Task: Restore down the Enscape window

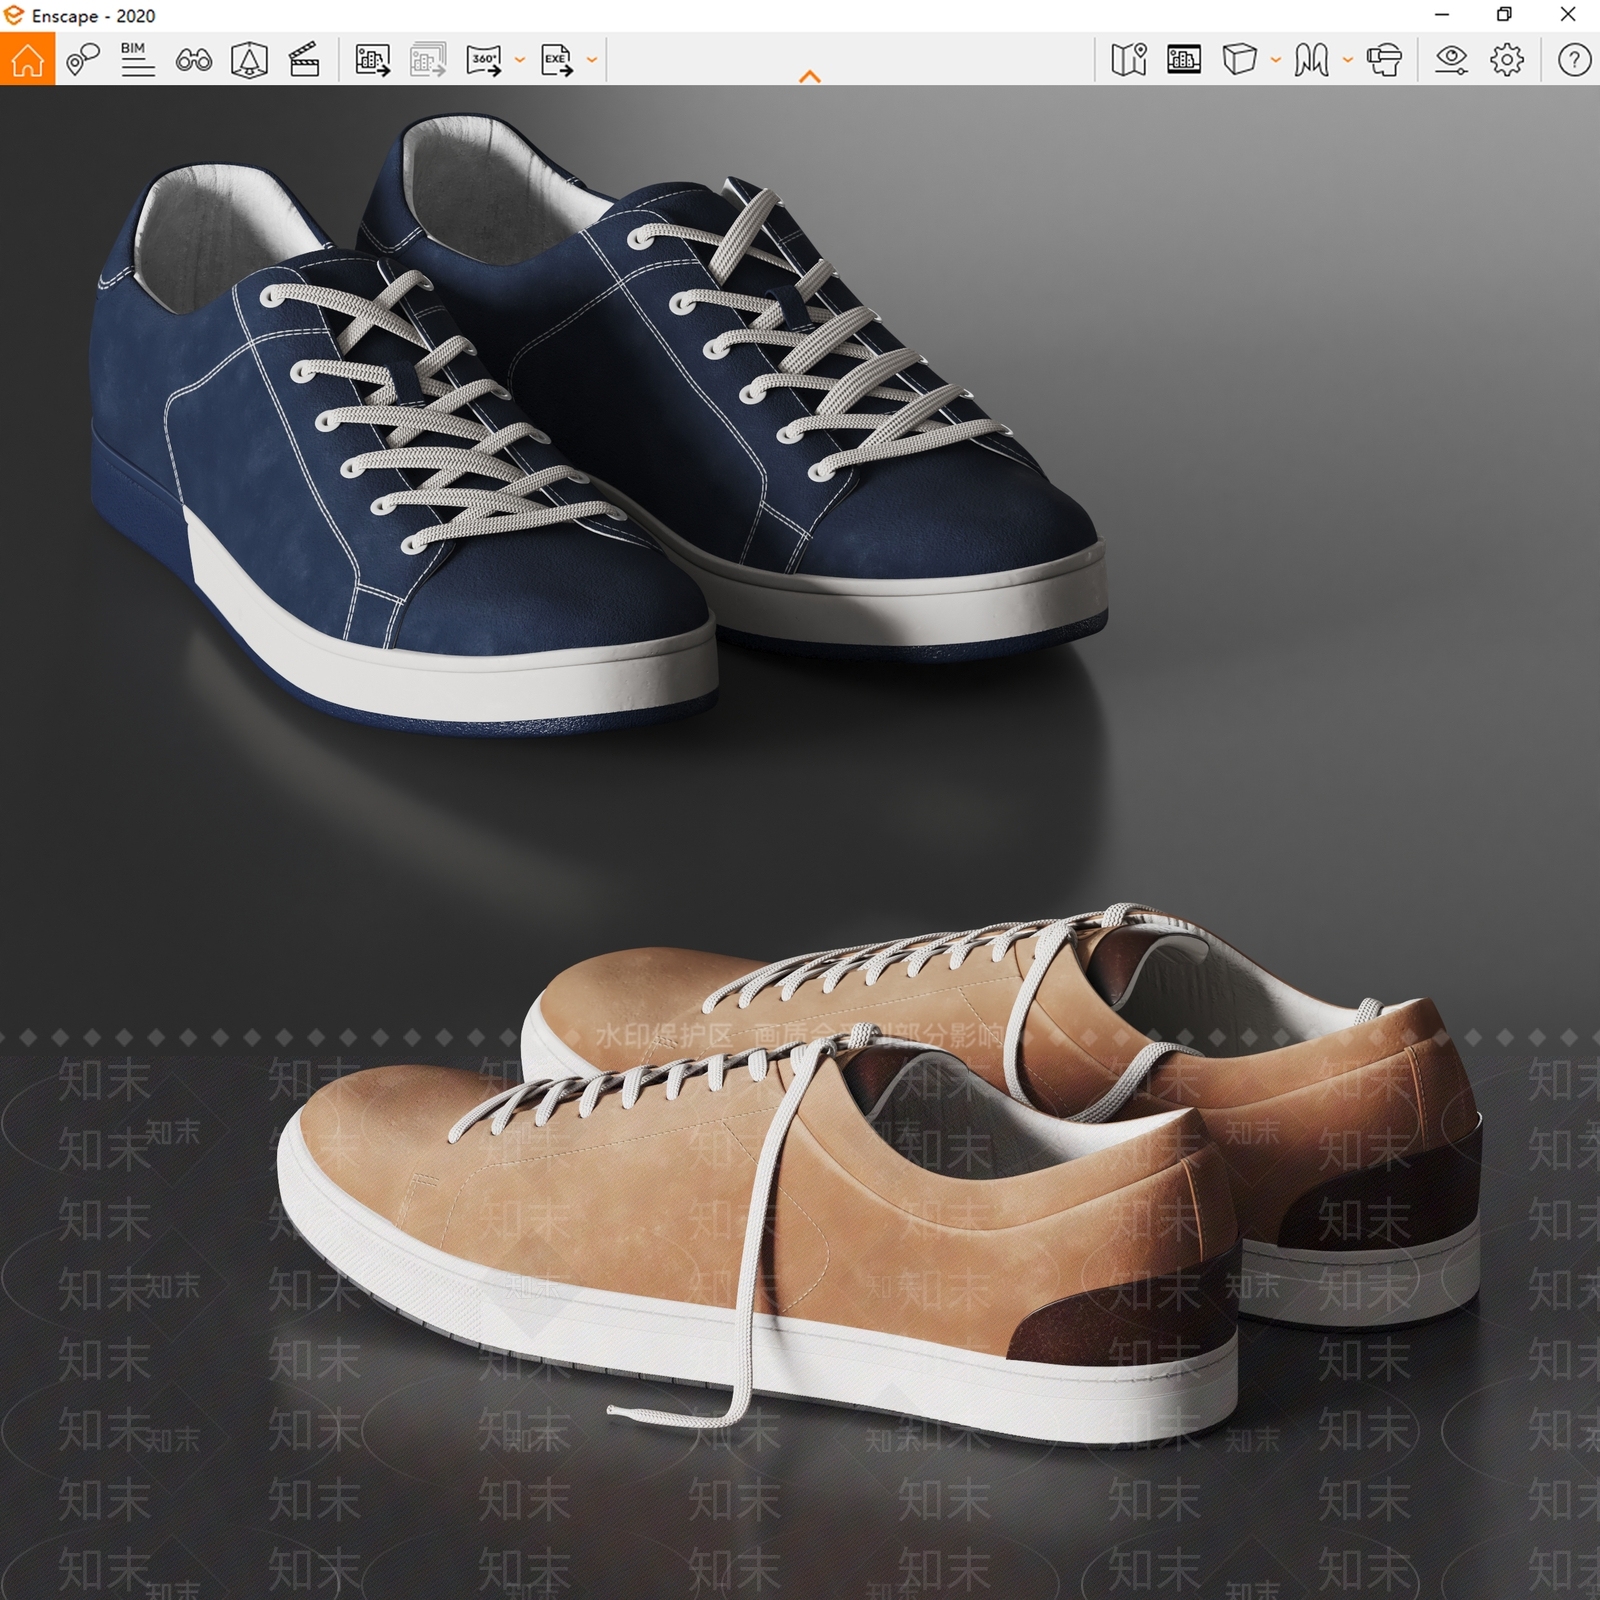Action: [x=1504, y=15]
